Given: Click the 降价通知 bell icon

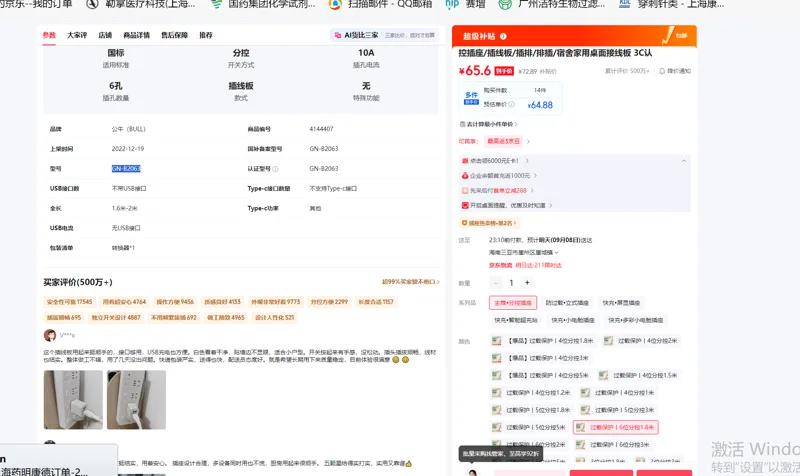Looking at the screenshot, I should coord(662,71).
